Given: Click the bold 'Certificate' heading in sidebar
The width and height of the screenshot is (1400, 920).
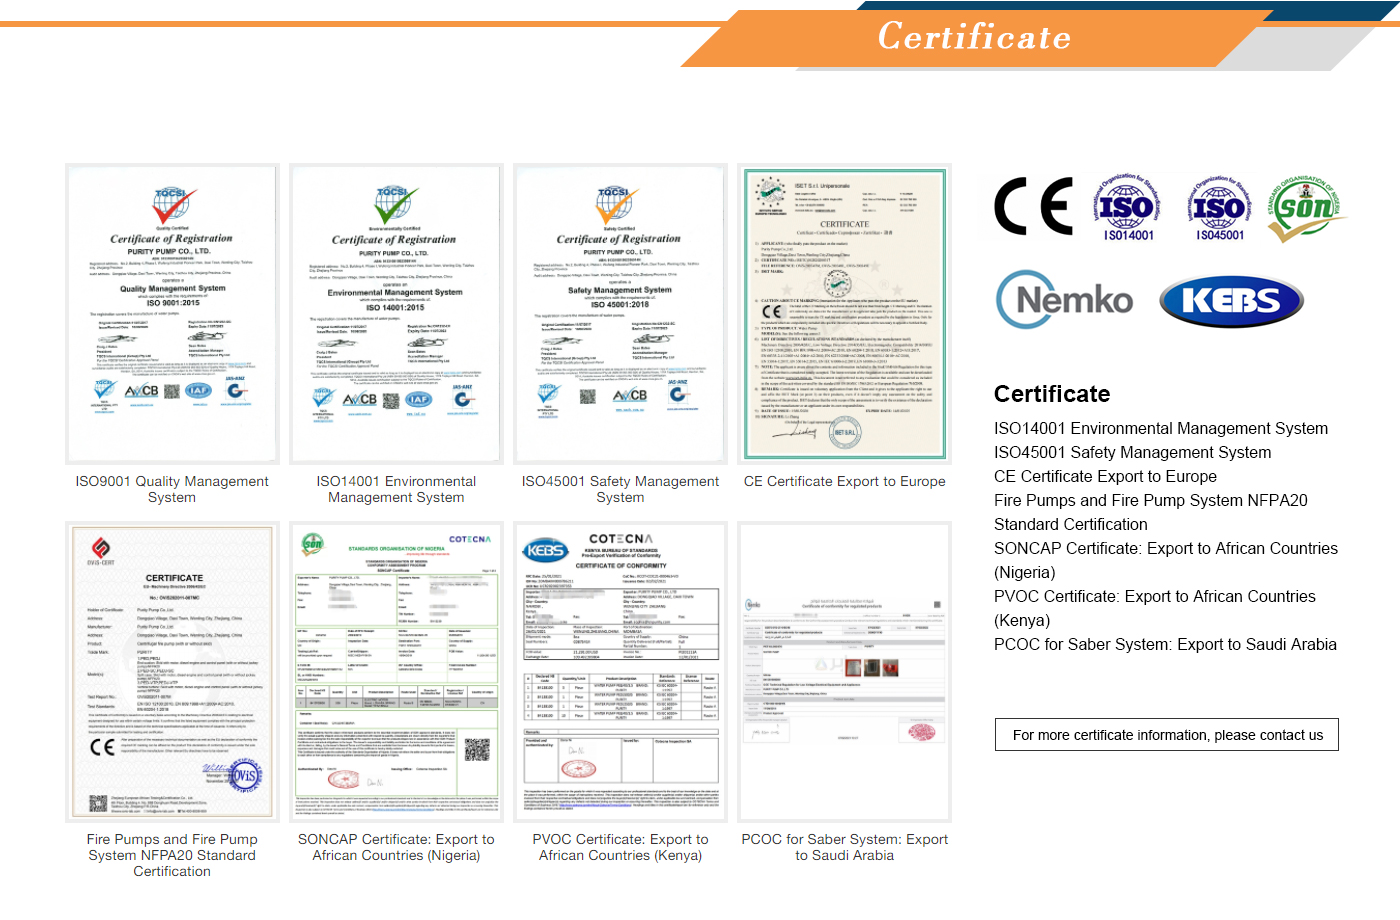Looking at the screenshot, I should (1052, 394).
